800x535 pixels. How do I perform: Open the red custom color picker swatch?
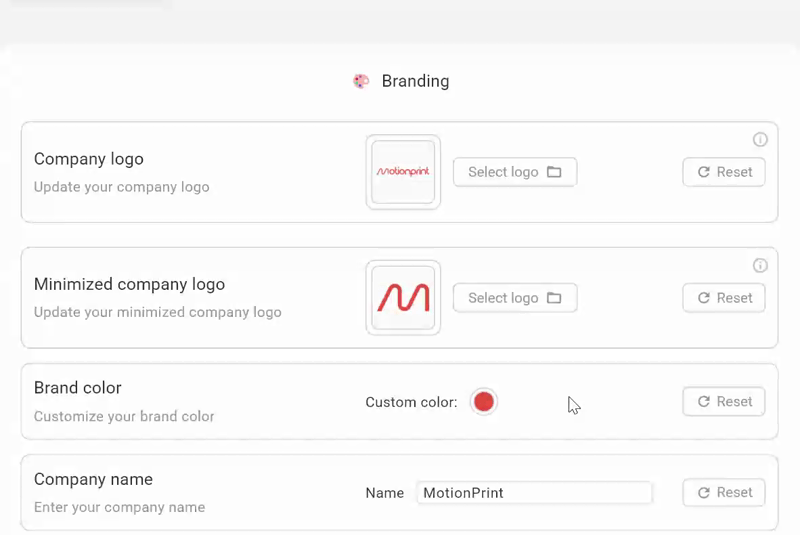tap(484, 402)
